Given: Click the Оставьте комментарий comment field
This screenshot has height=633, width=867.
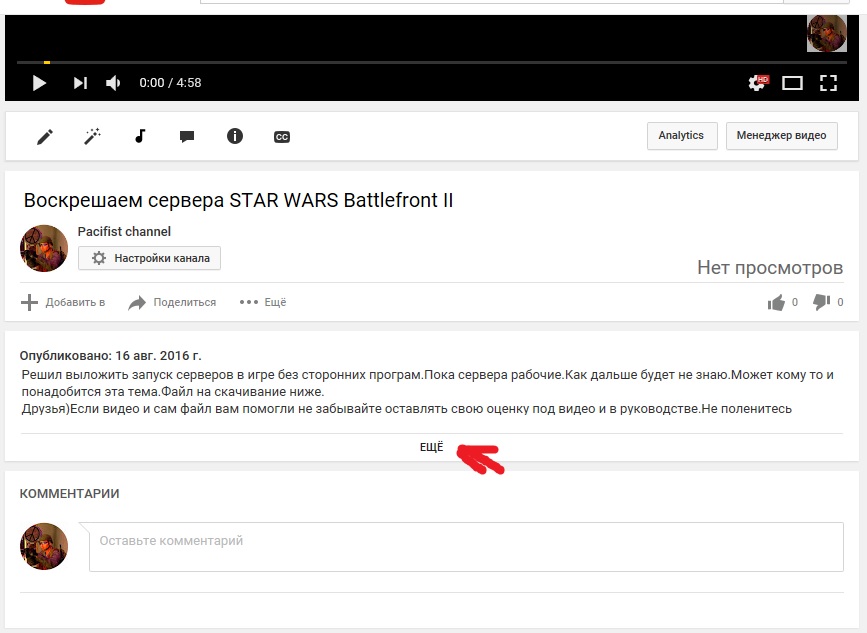Looking at the screenshot, I should 466,547.
